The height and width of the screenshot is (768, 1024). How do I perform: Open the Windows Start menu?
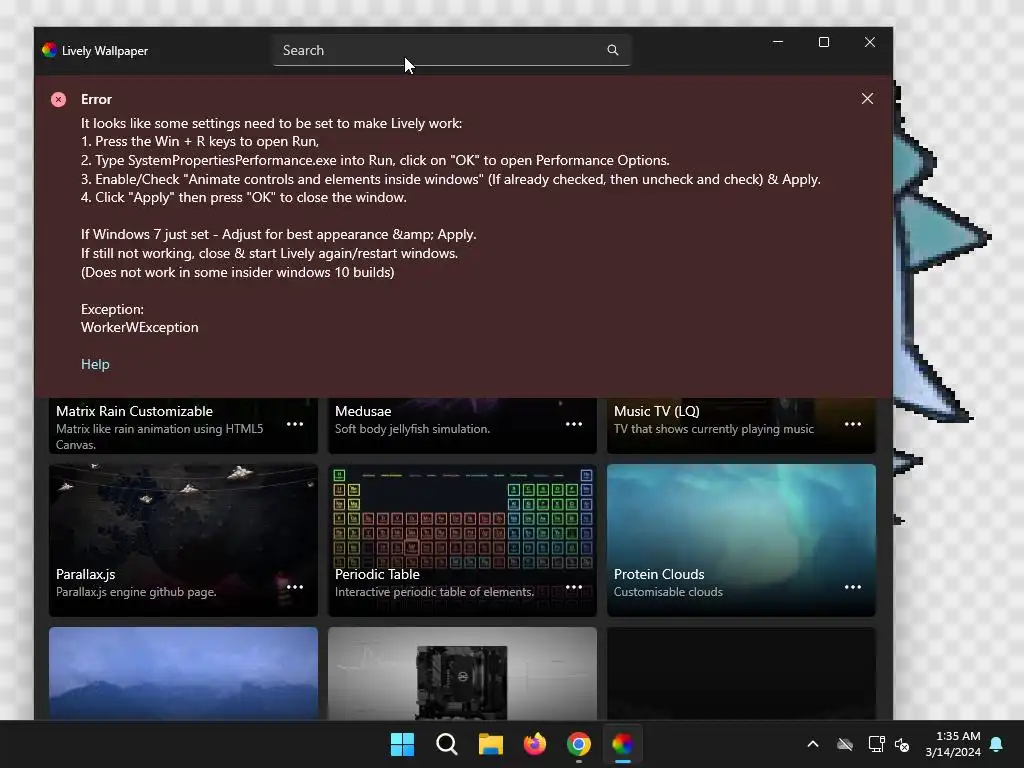pyautogui.click(x=402, y=744)
